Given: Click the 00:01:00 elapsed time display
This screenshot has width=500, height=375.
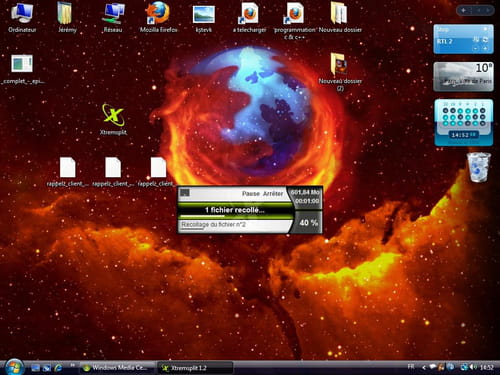Looking at the screenshot, I should tap(307, 201).
